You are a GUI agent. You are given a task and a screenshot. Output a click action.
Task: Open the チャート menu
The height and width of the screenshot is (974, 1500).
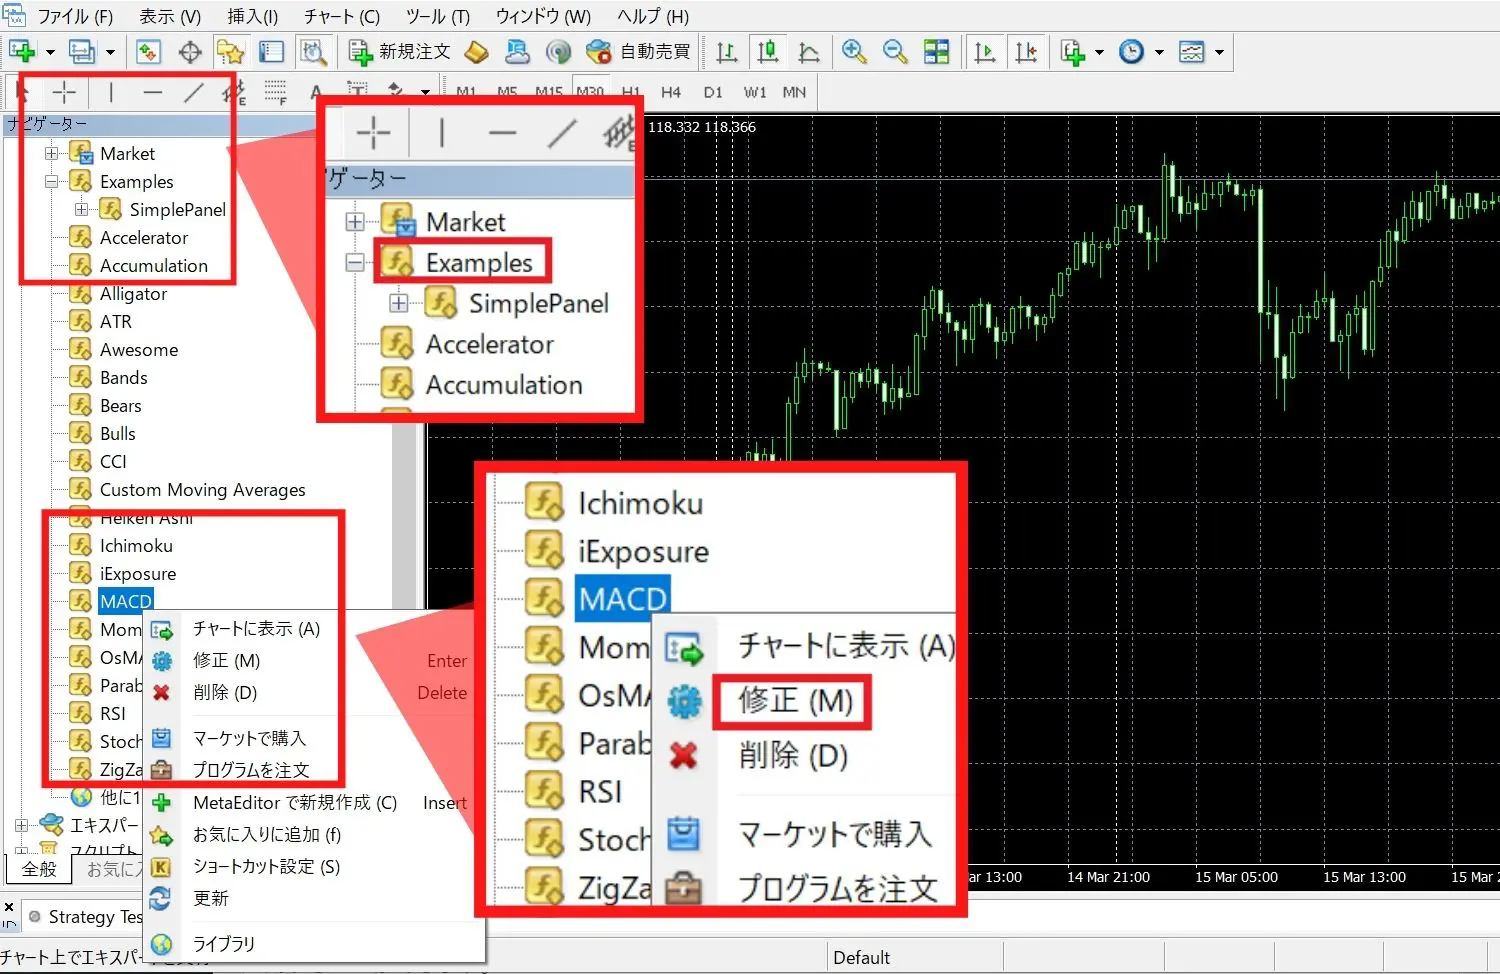coord(340,16)
